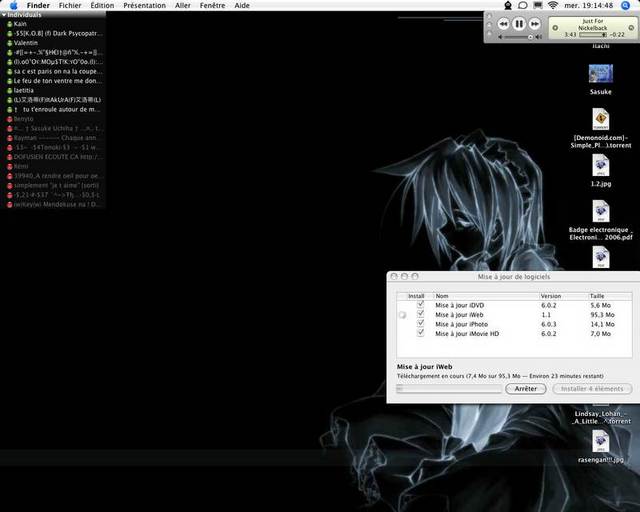The width and height of the screenshot is (640, 512).
Task: Select the Sasuke desktop file icon
Action: coord(600,74)
